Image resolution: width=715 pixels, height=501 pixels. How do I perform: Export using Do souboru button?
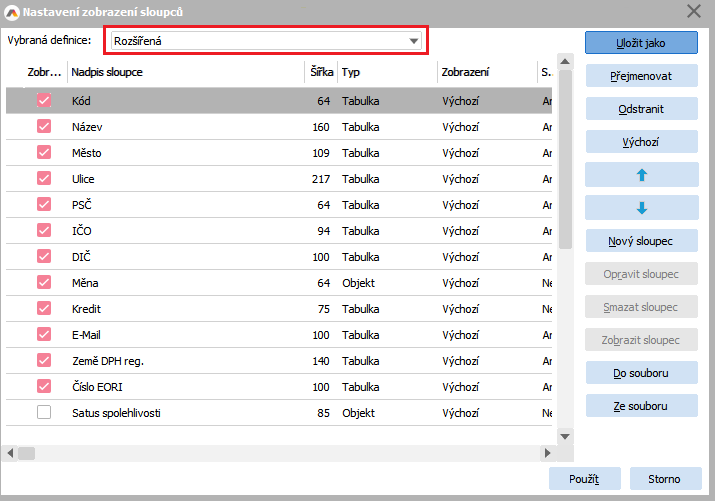[x=641, y=373]
